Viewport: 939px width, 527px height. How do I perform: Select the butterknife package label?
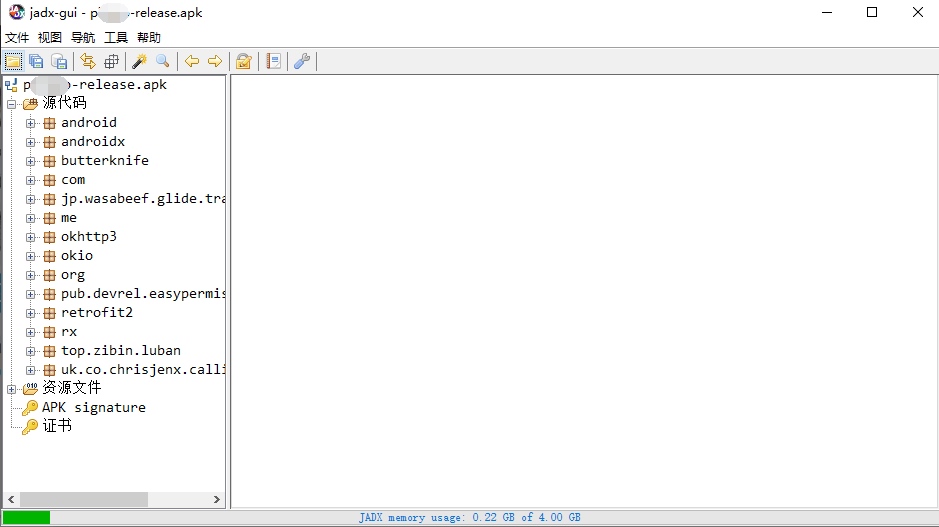pos(105,160)
